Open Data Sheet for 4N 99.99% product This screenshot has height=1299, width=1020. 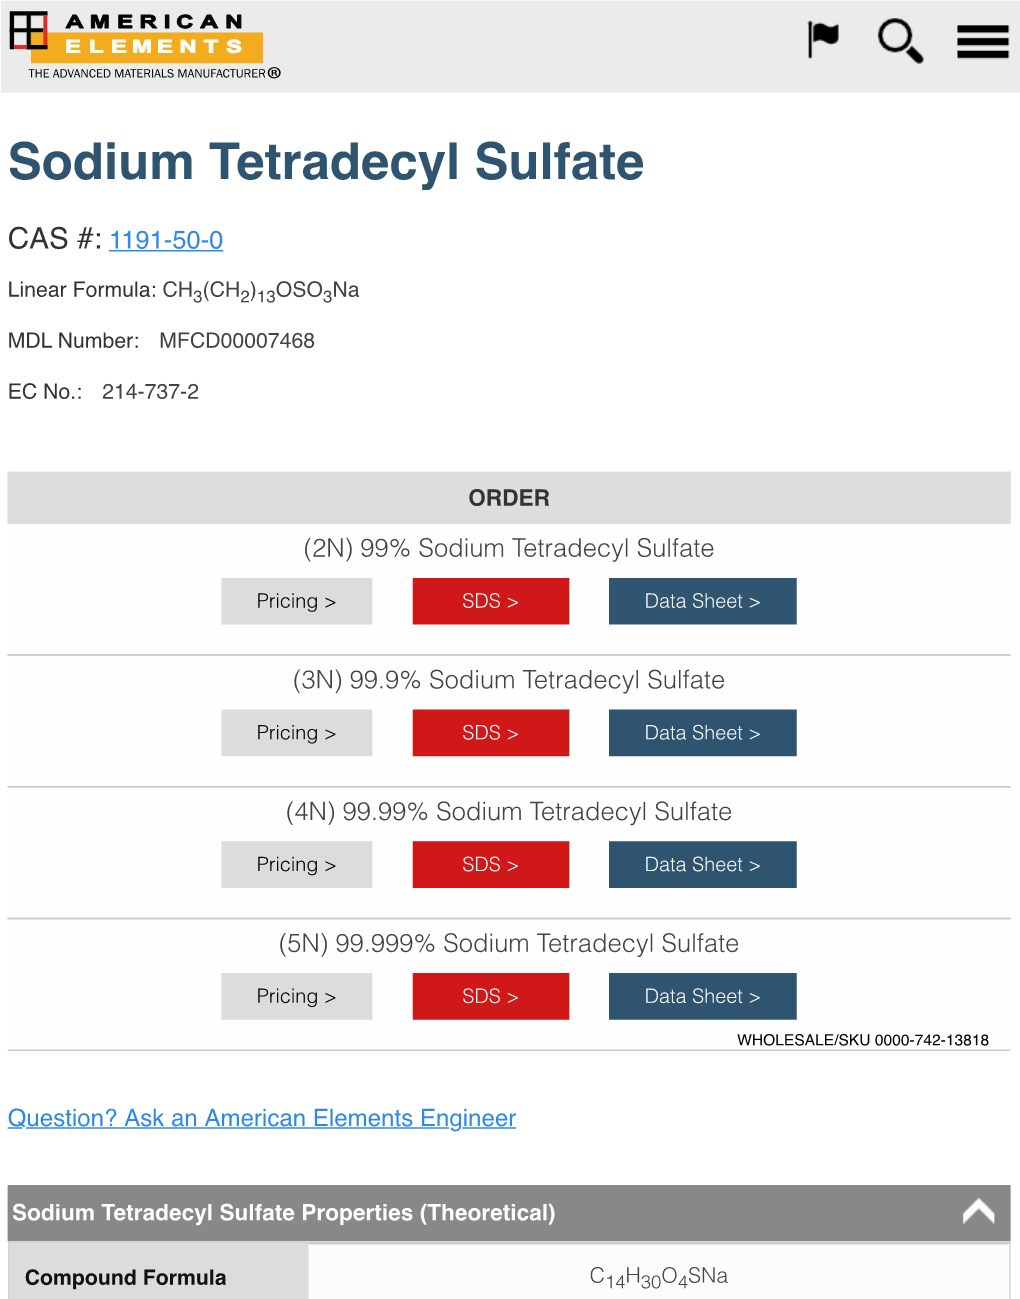(702, 865)
